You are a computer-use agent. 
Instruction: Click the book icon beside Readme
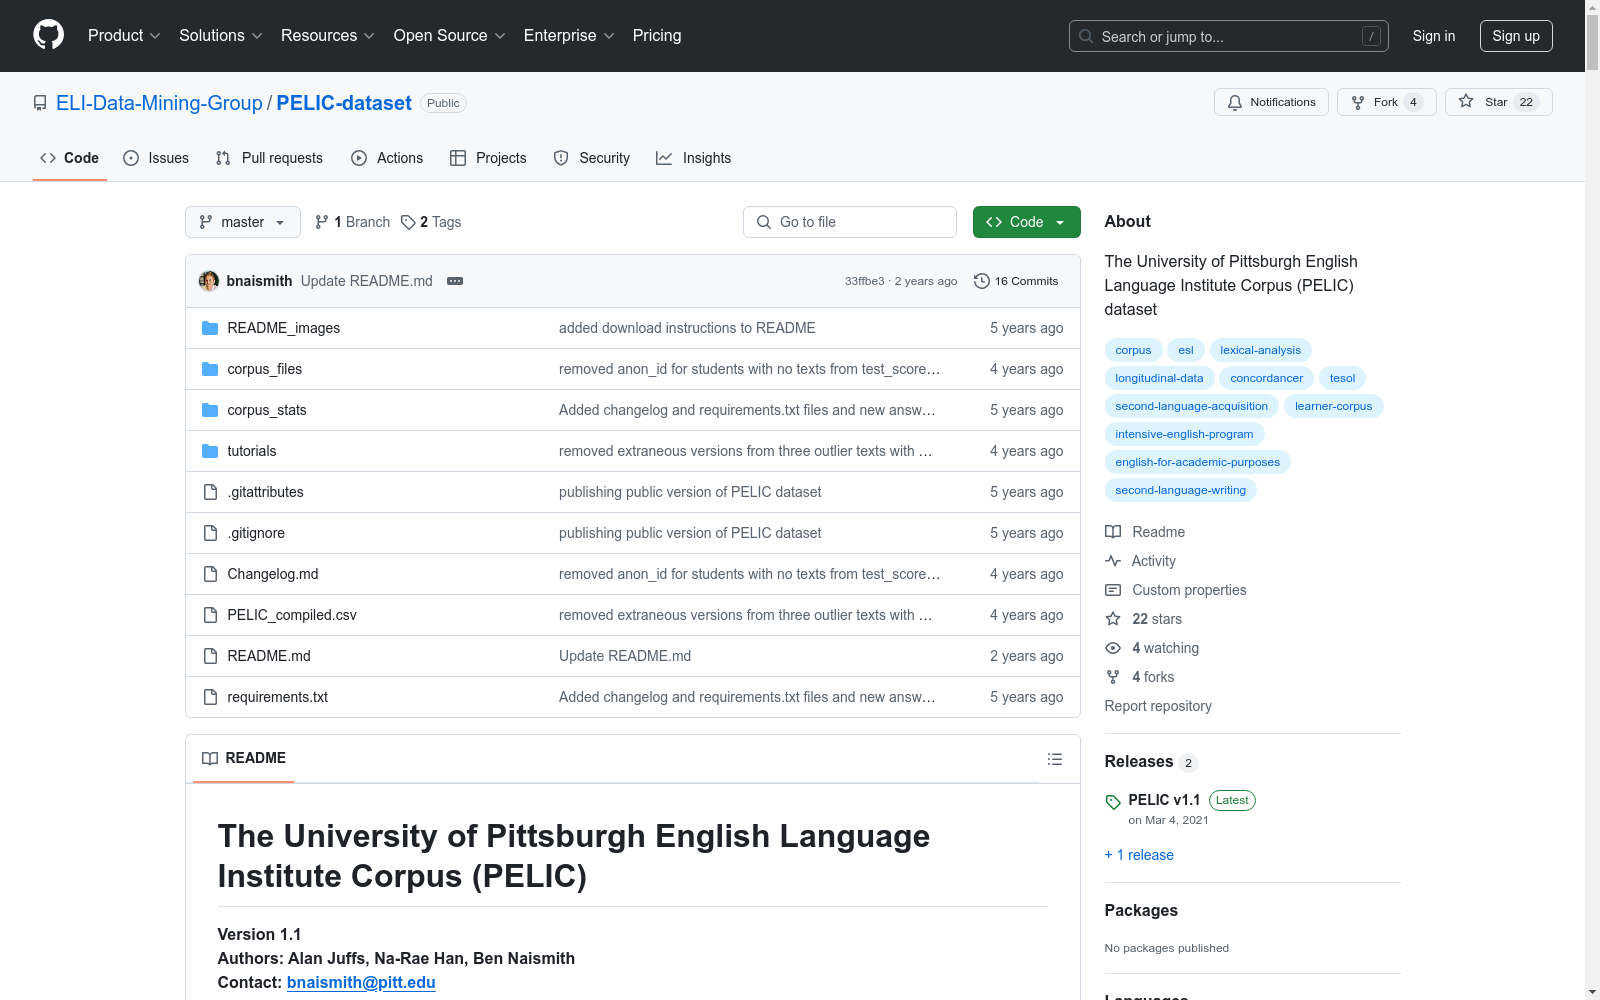(1113, 532)
